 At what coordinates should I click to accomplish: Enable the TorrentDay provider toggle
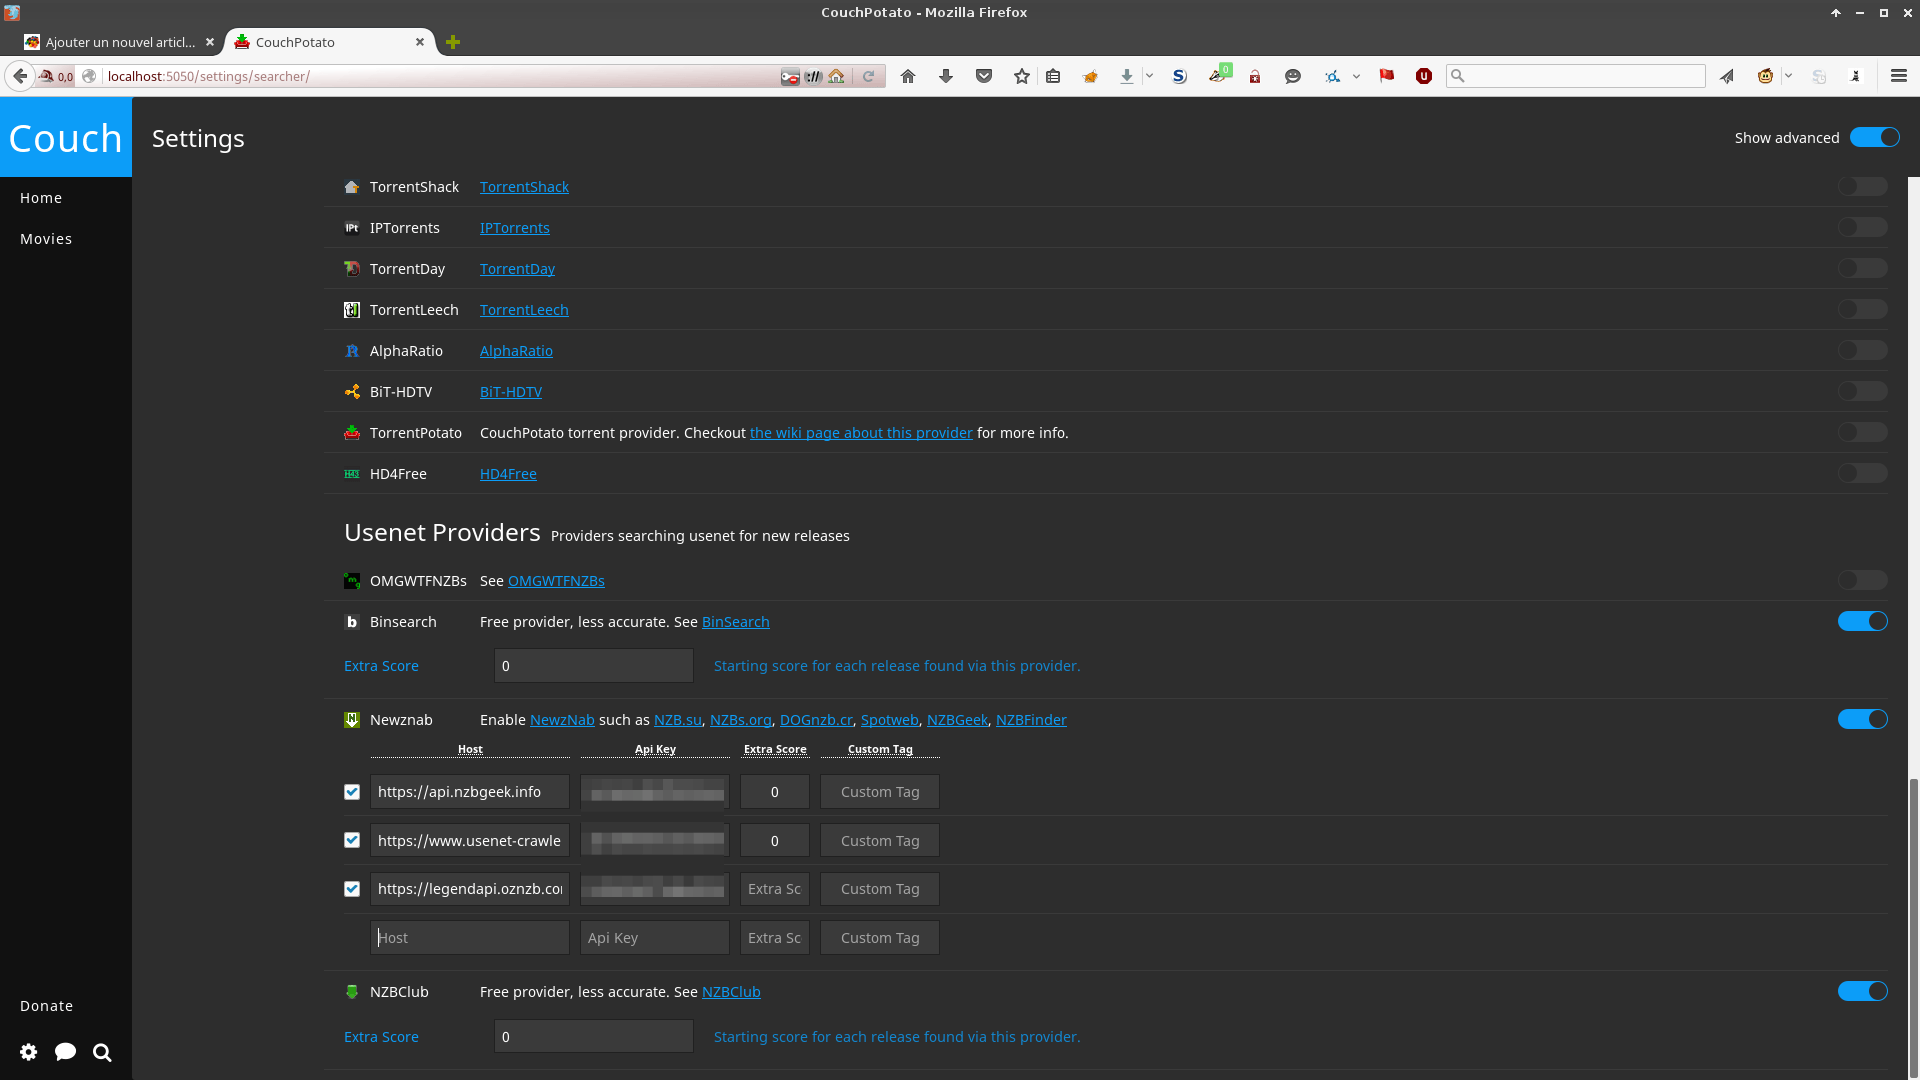click(x=1862, y=269)
